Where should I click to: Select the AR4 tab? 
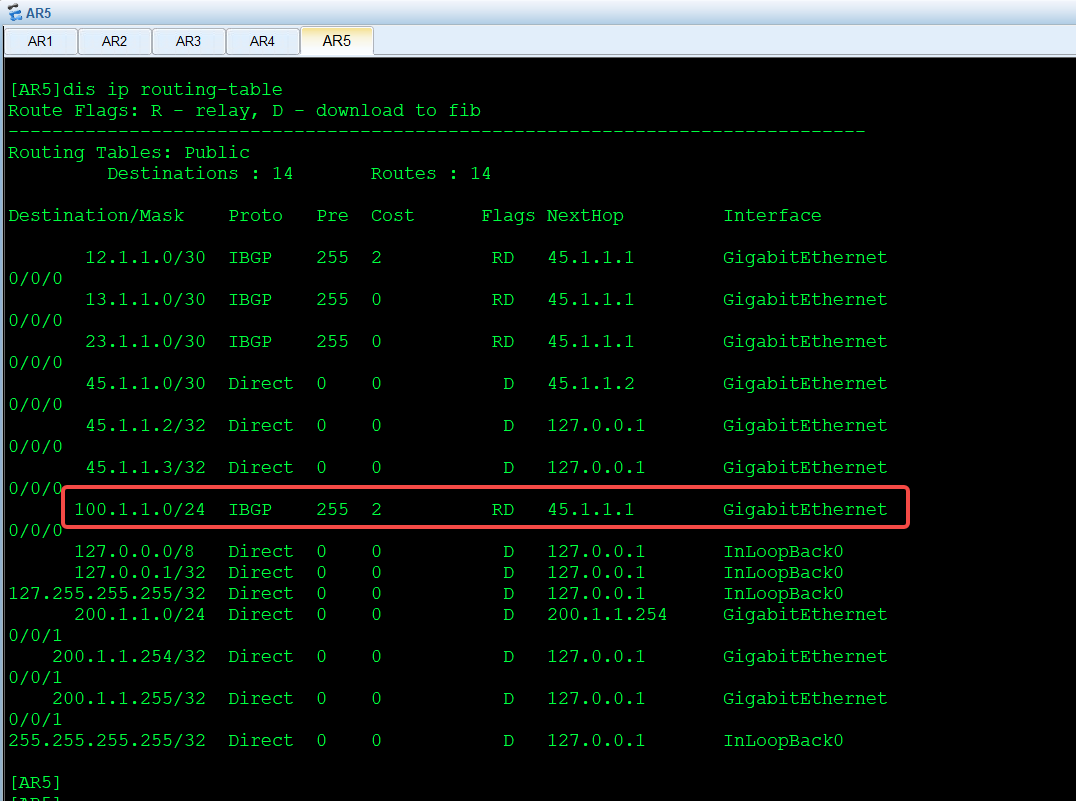262,41
